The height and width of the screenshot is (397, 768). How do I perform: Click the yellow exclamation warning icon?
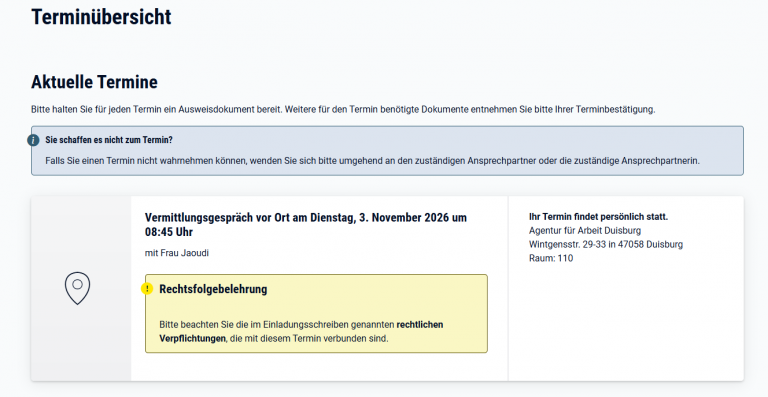[147, 289]
